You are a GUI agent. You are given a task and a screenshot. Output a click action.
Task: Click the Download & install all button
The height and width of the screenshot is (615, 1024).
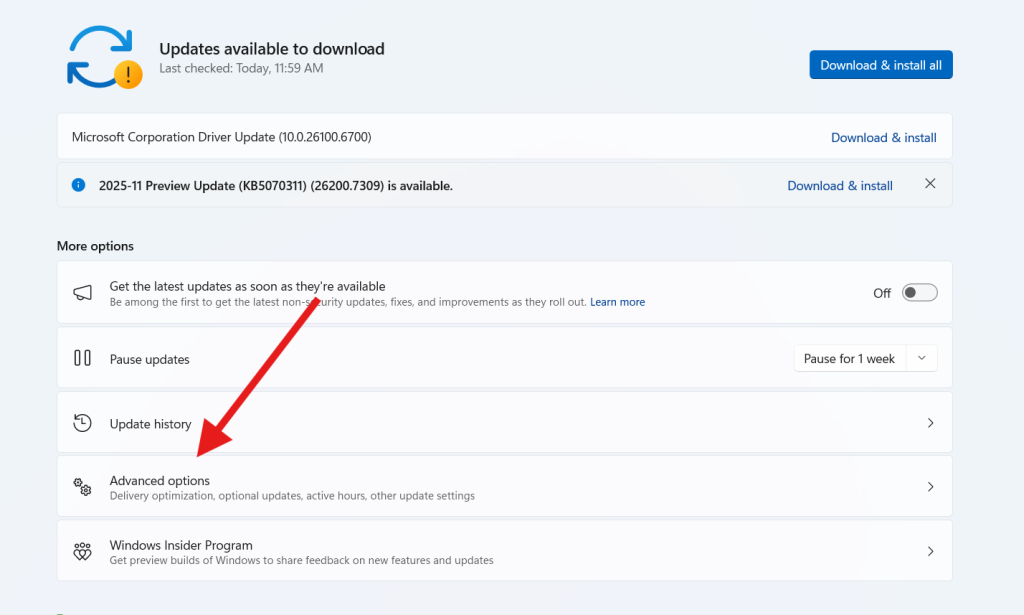pos(881,65)
